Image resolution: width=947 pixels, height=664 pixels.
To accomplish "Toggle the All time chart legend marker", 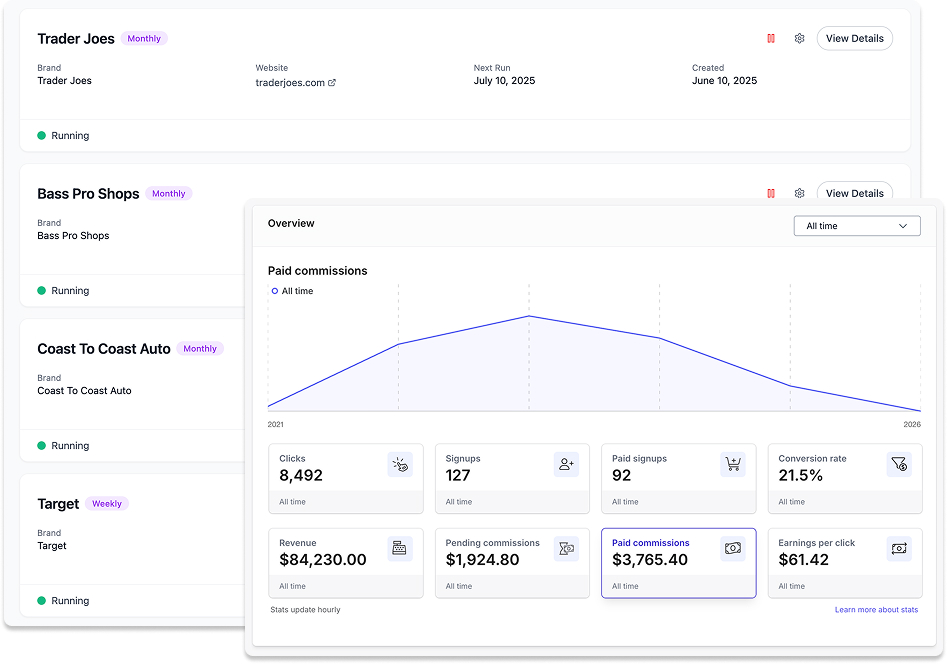I will (x=275, y=291).
